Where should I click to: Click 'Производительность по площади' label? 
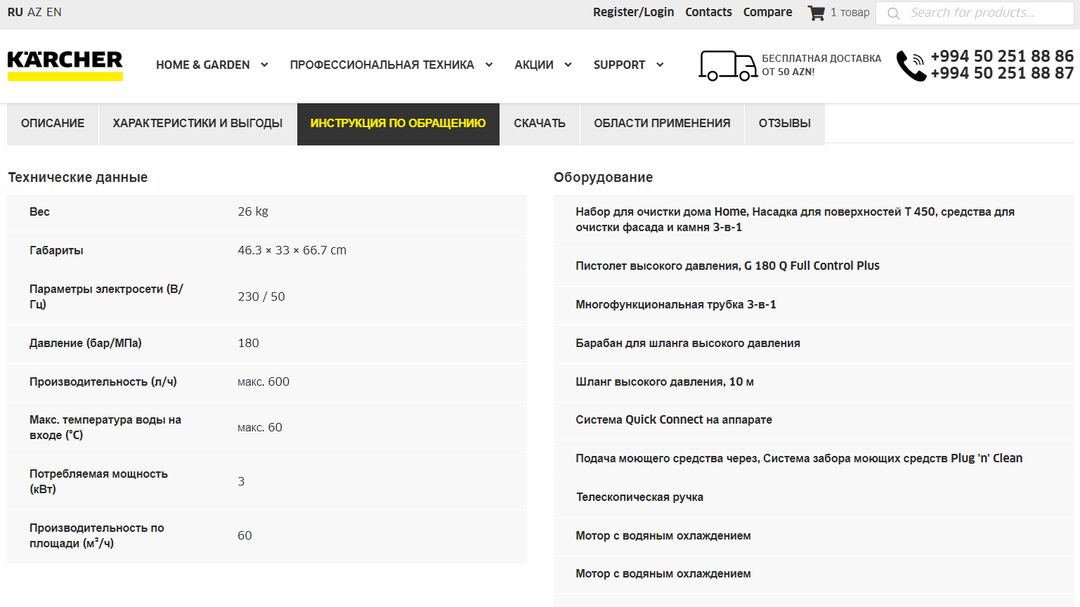(96, 535)
